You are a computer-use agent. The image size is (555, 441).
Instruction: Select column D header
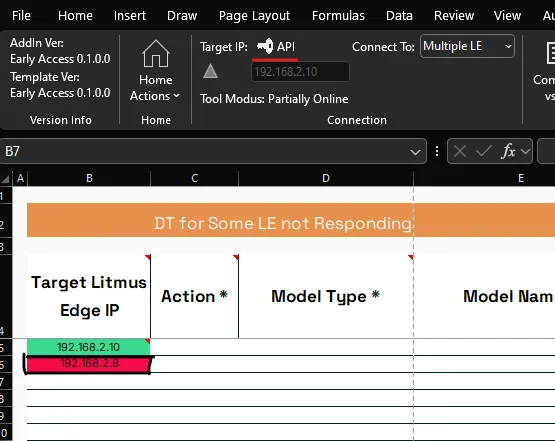point(326,178)
